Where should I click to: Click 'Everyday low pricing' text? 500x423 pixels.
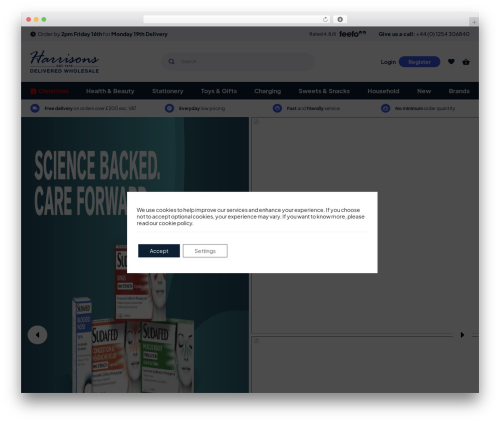[x=202, y=108]
